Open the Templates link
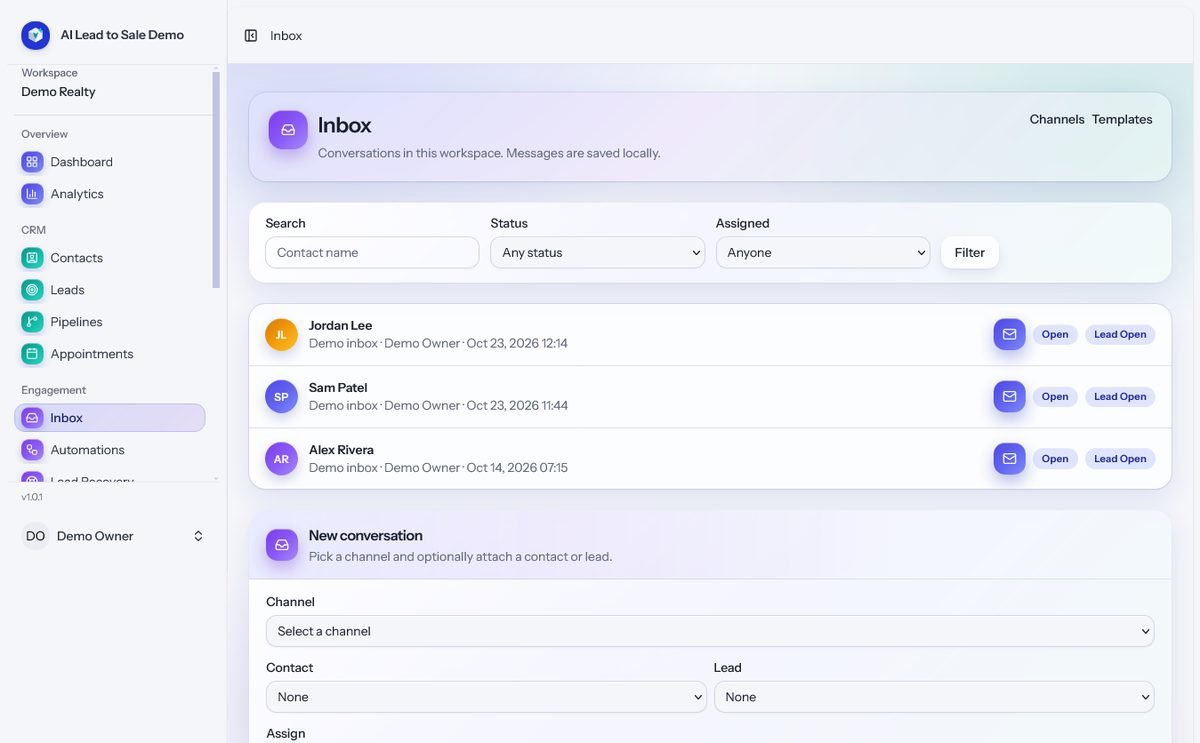 pos(1122,119)
